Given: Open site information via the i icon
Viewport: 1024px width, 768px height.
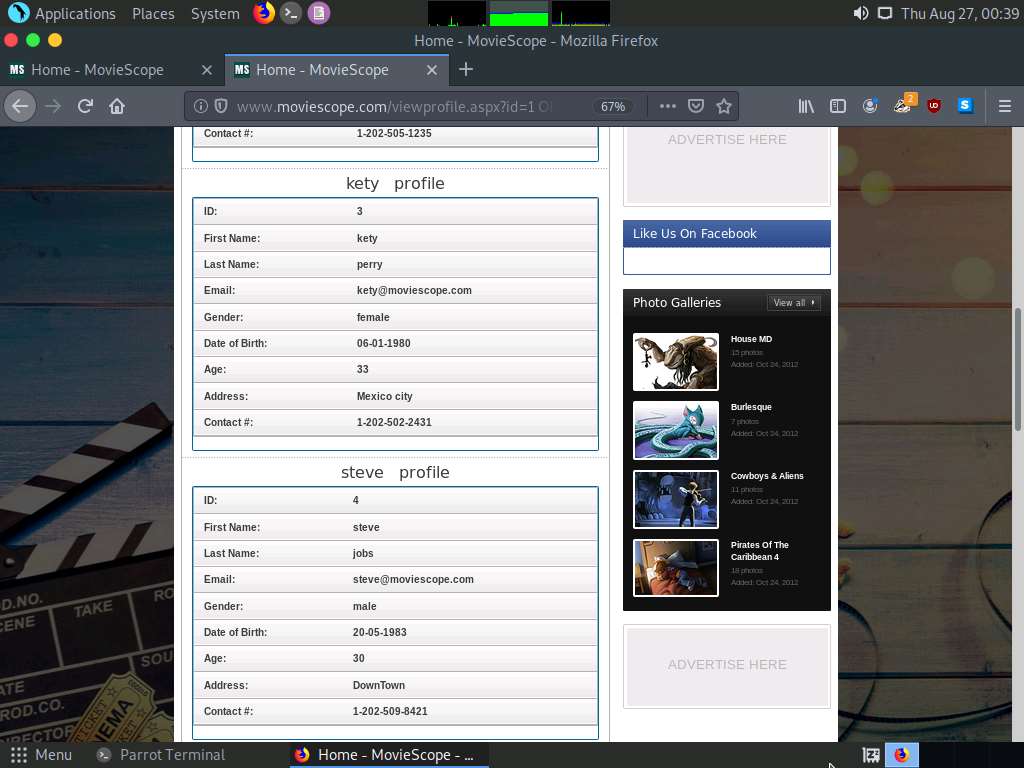Looking at the screenshot, I should point(200,106).
